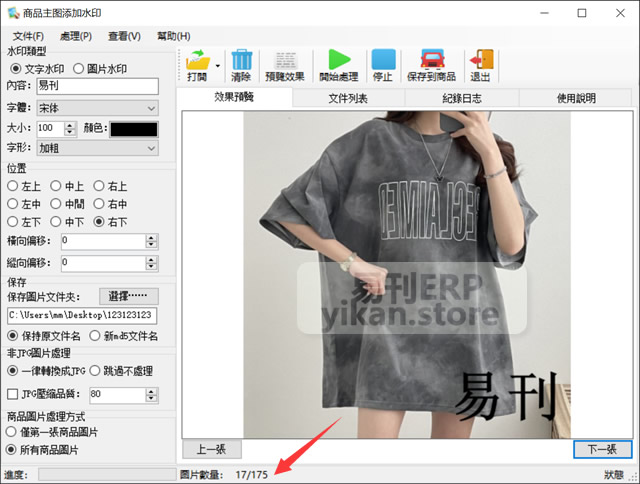Viewport: 640px width, 484px height.
Task: Expand the 字體 font dropdown
Action: pos(151,108)
